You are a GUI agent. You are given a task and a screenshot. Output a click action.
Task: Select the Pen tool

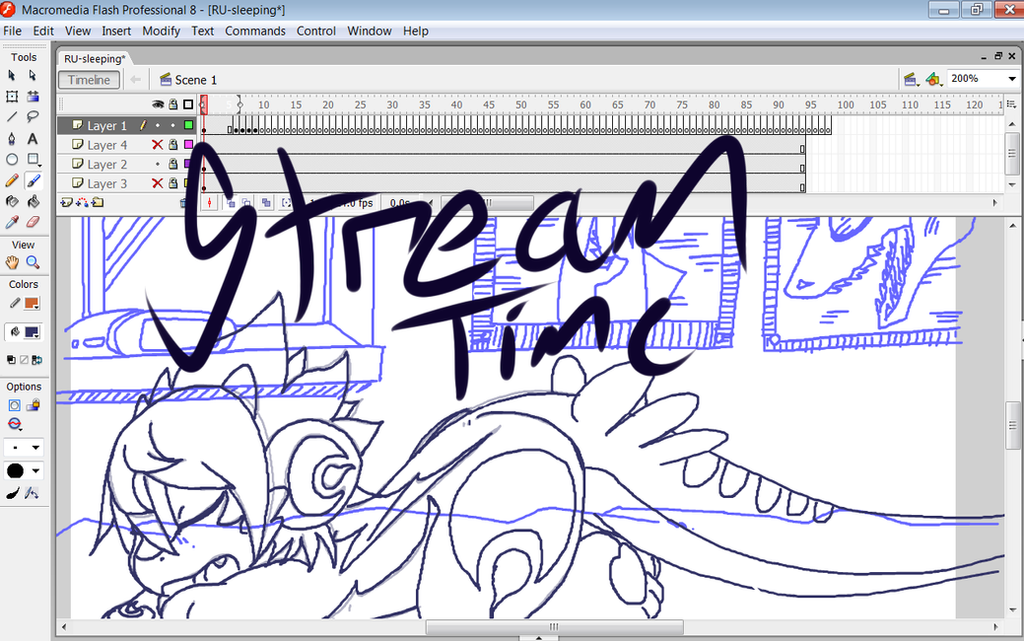click(x=12, y=138)
